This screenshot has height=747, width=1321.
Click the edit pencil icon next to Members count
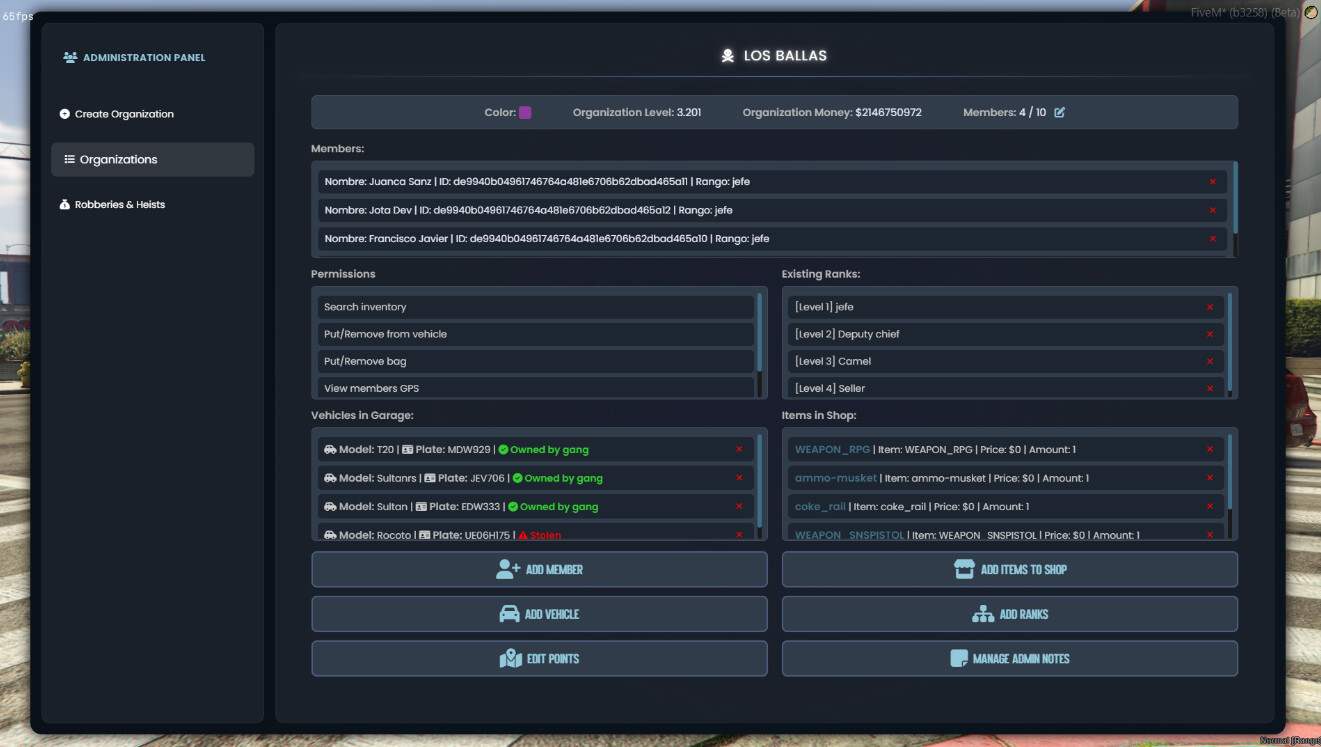coord(1060,112)
